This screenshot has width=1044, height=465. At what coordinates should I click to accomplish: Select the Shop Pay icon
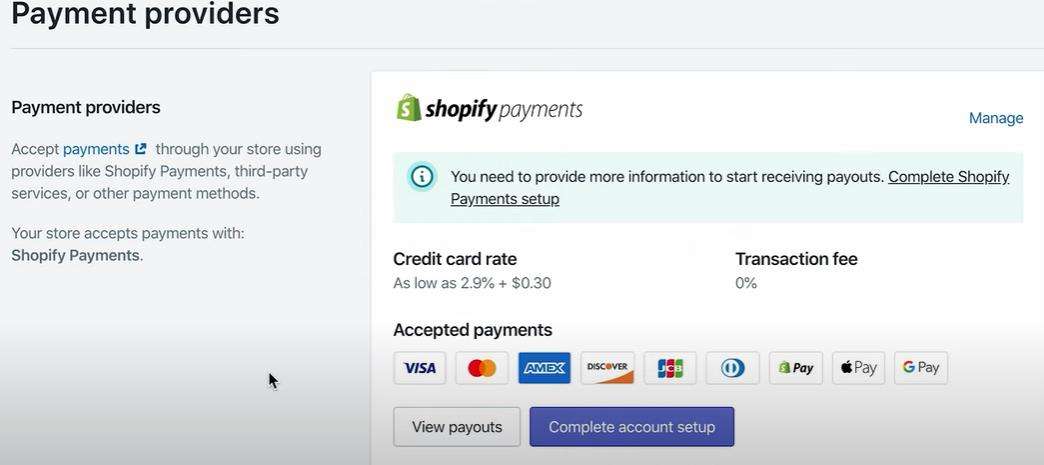coord(795,368)
